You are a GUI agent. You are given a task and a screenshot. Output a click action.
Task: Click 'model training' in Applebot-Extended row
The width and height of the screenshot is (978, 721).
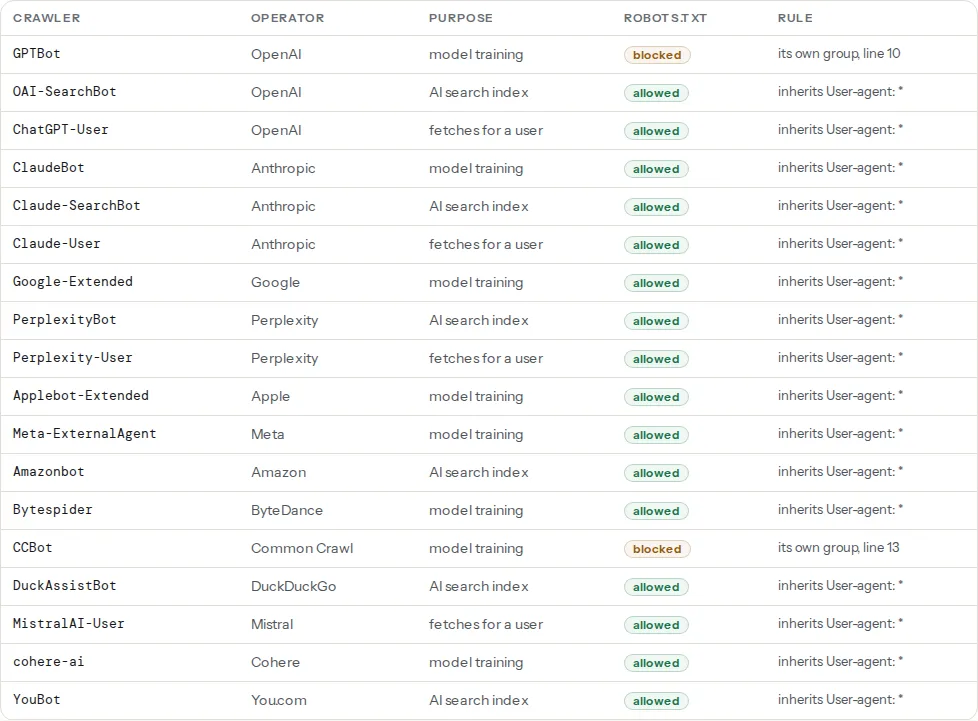click(x=476, y=397)
